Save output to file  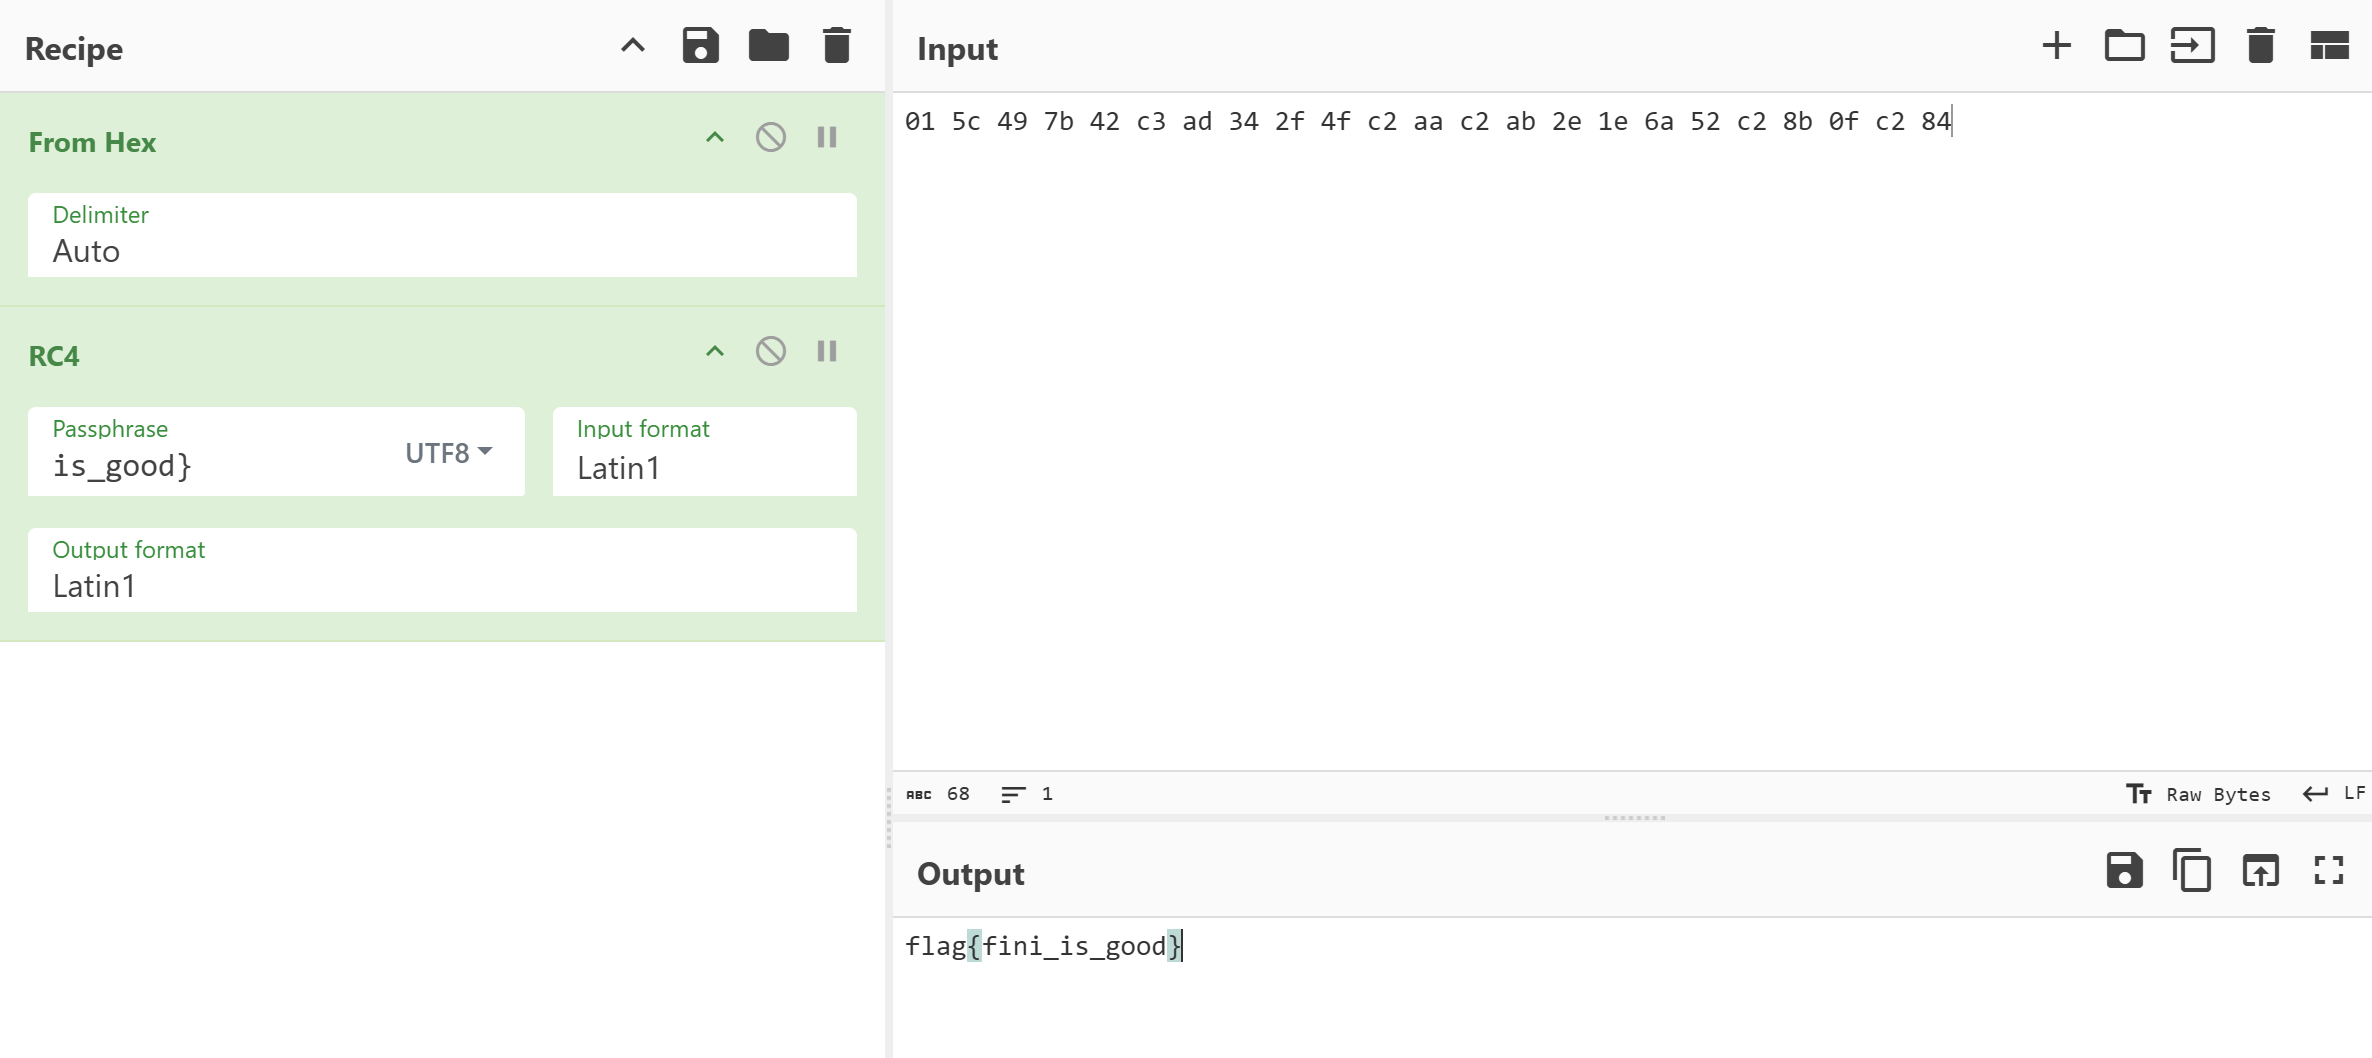pyautogui.click(x=2124, y=871)
